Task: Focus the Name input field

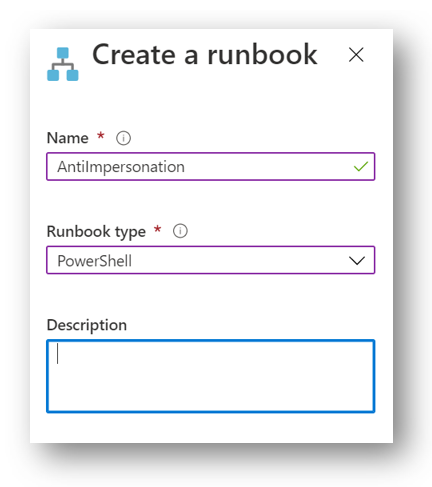Action: coord(211,166)
